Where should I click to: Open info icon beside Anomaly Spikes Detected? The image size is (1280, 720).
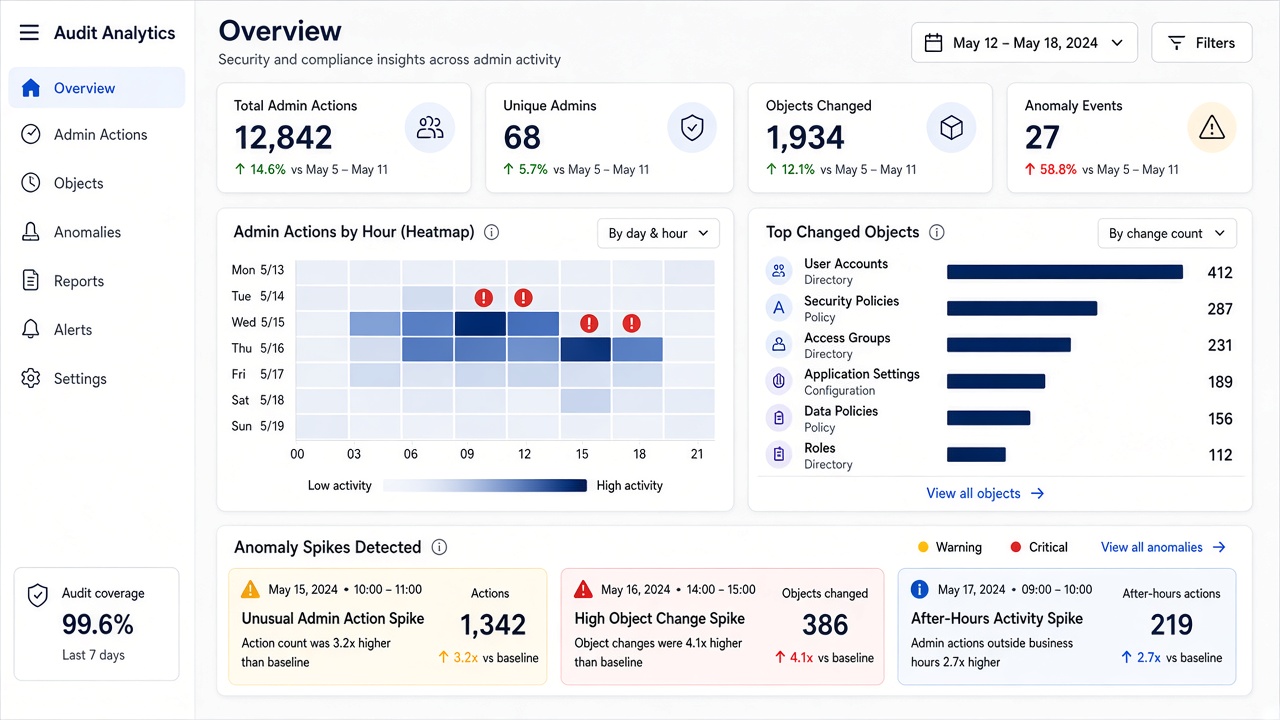coord(438,547)
